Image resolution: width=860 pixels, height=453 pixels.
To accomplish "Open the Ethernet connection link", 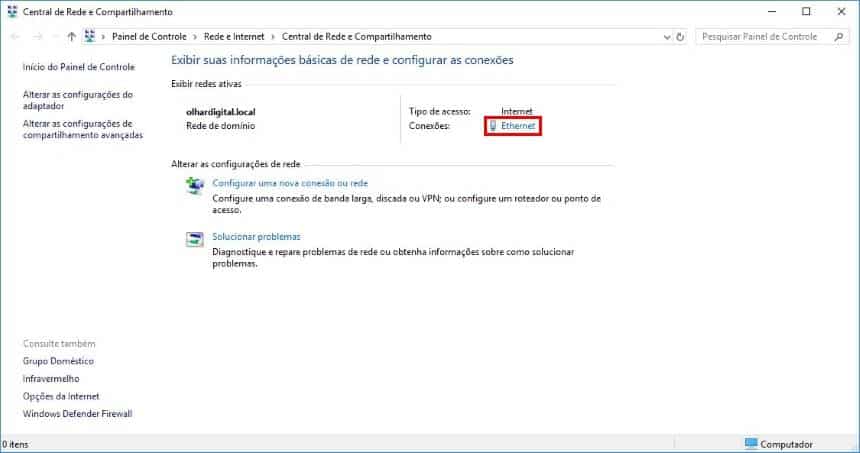I will tap(518, 126).
